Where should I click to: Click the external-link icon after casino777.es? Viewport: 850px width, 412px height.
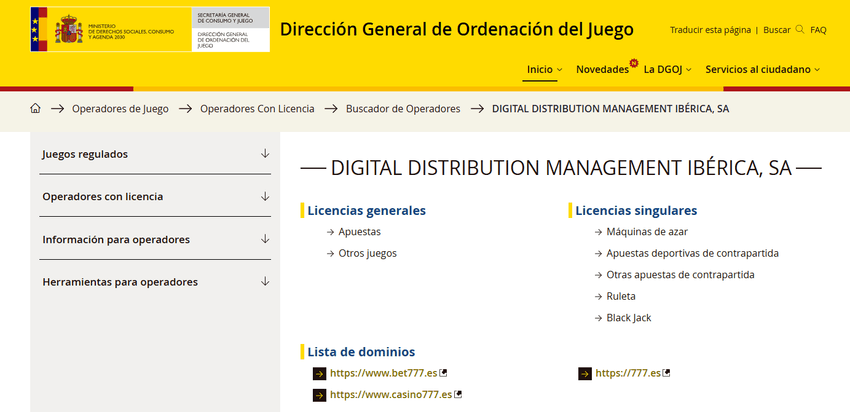458,394
